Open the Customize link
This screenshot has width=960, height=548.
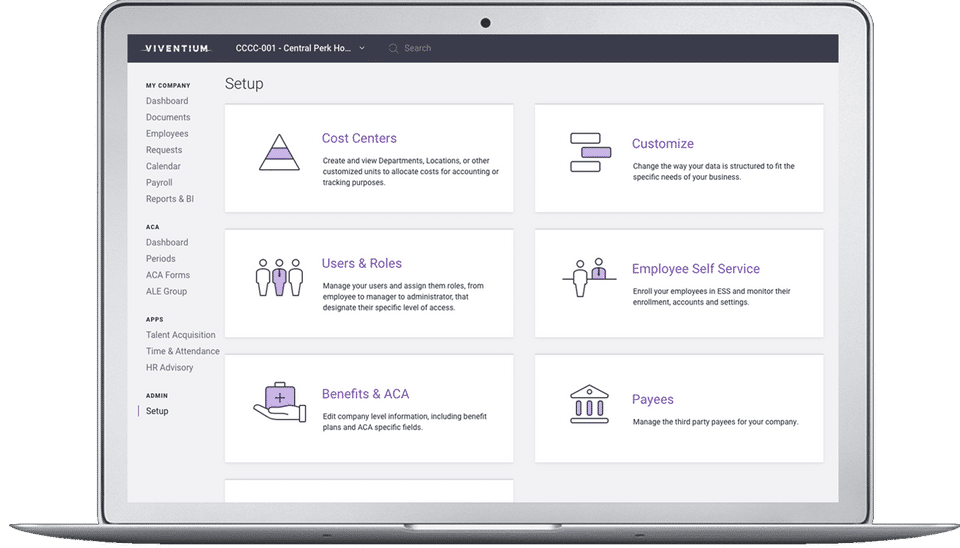click(x=662, y=144)
